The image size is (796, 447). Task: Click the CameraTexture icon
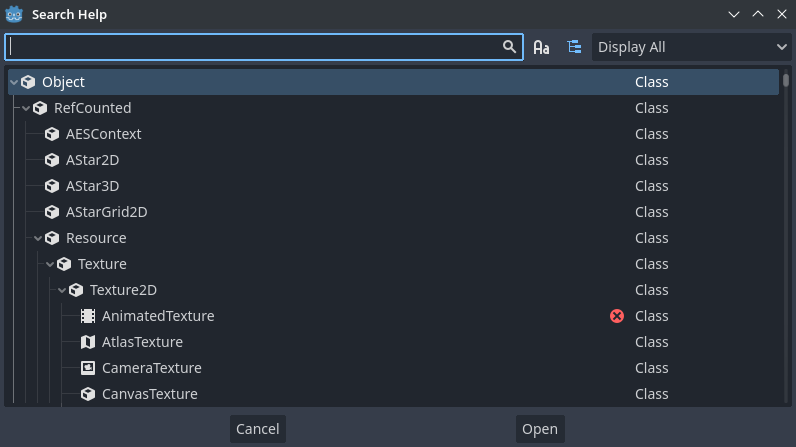pyautogui.click(x=88, y=368)
